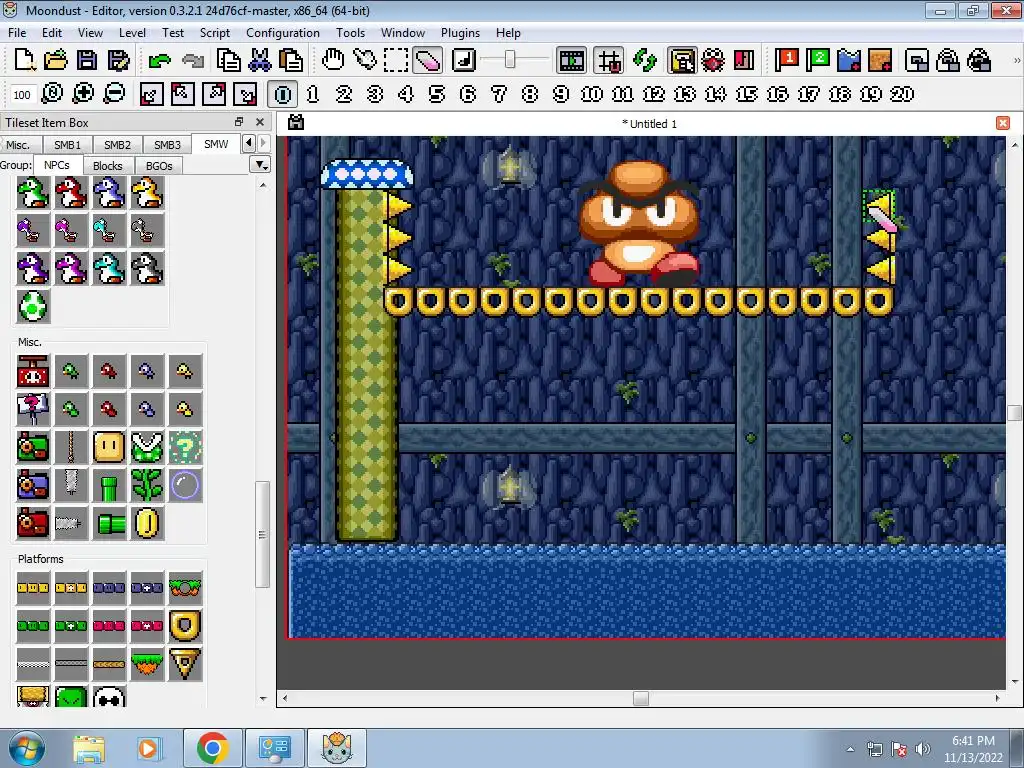Set player 2 start flag
Screen dimensions: 1024x768
click(x=818, y=60)
